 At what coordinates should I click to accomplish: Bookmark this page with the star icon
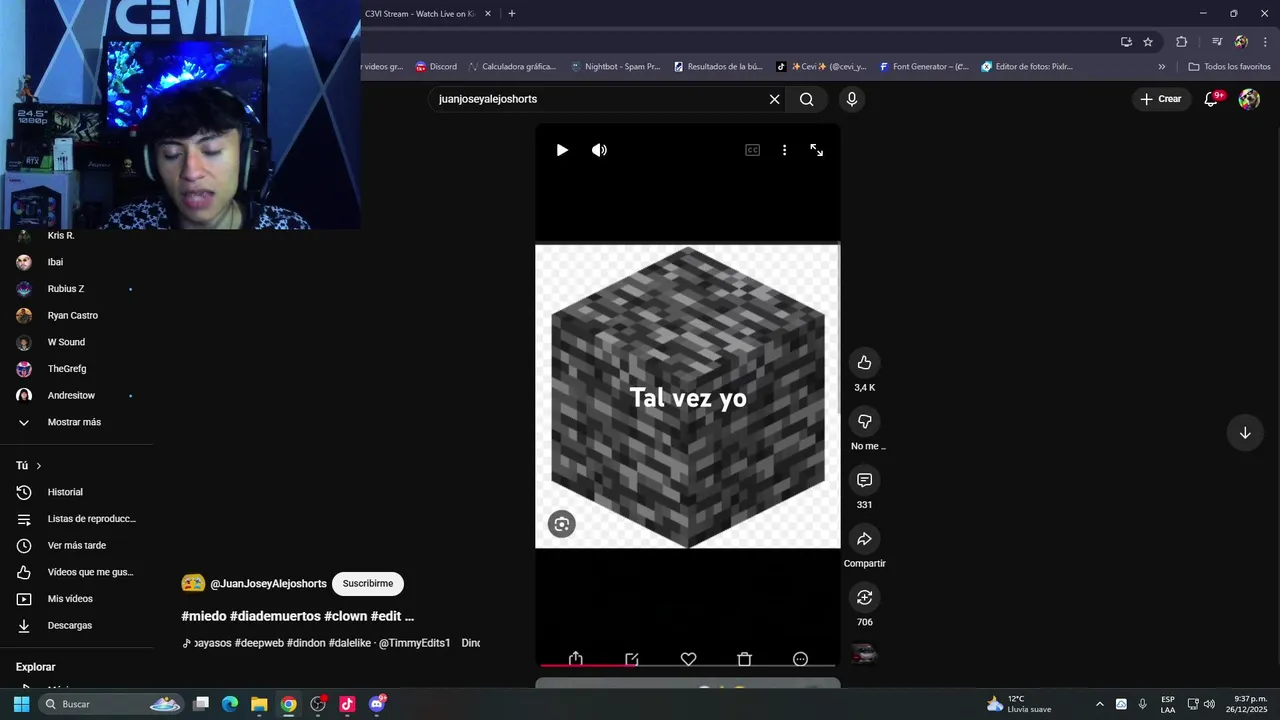click(x=1148, y=42)
